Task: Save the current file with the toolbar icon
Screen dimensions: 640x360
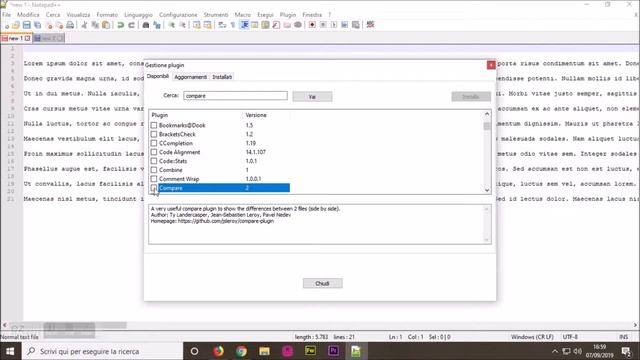Action: [x=27, y=25]
